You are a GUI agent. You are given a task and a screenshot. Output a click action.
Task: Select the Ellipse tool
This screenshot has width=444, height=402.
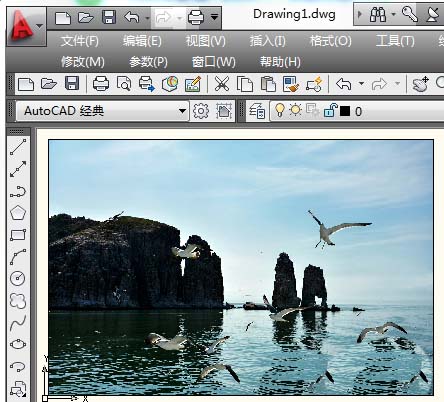18,344
